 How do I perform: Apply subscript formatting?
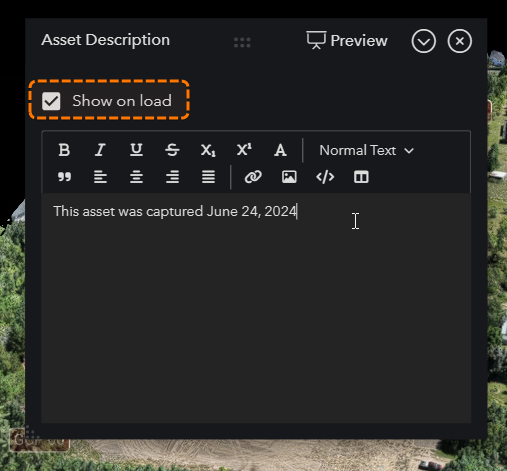tap(208, 150)
